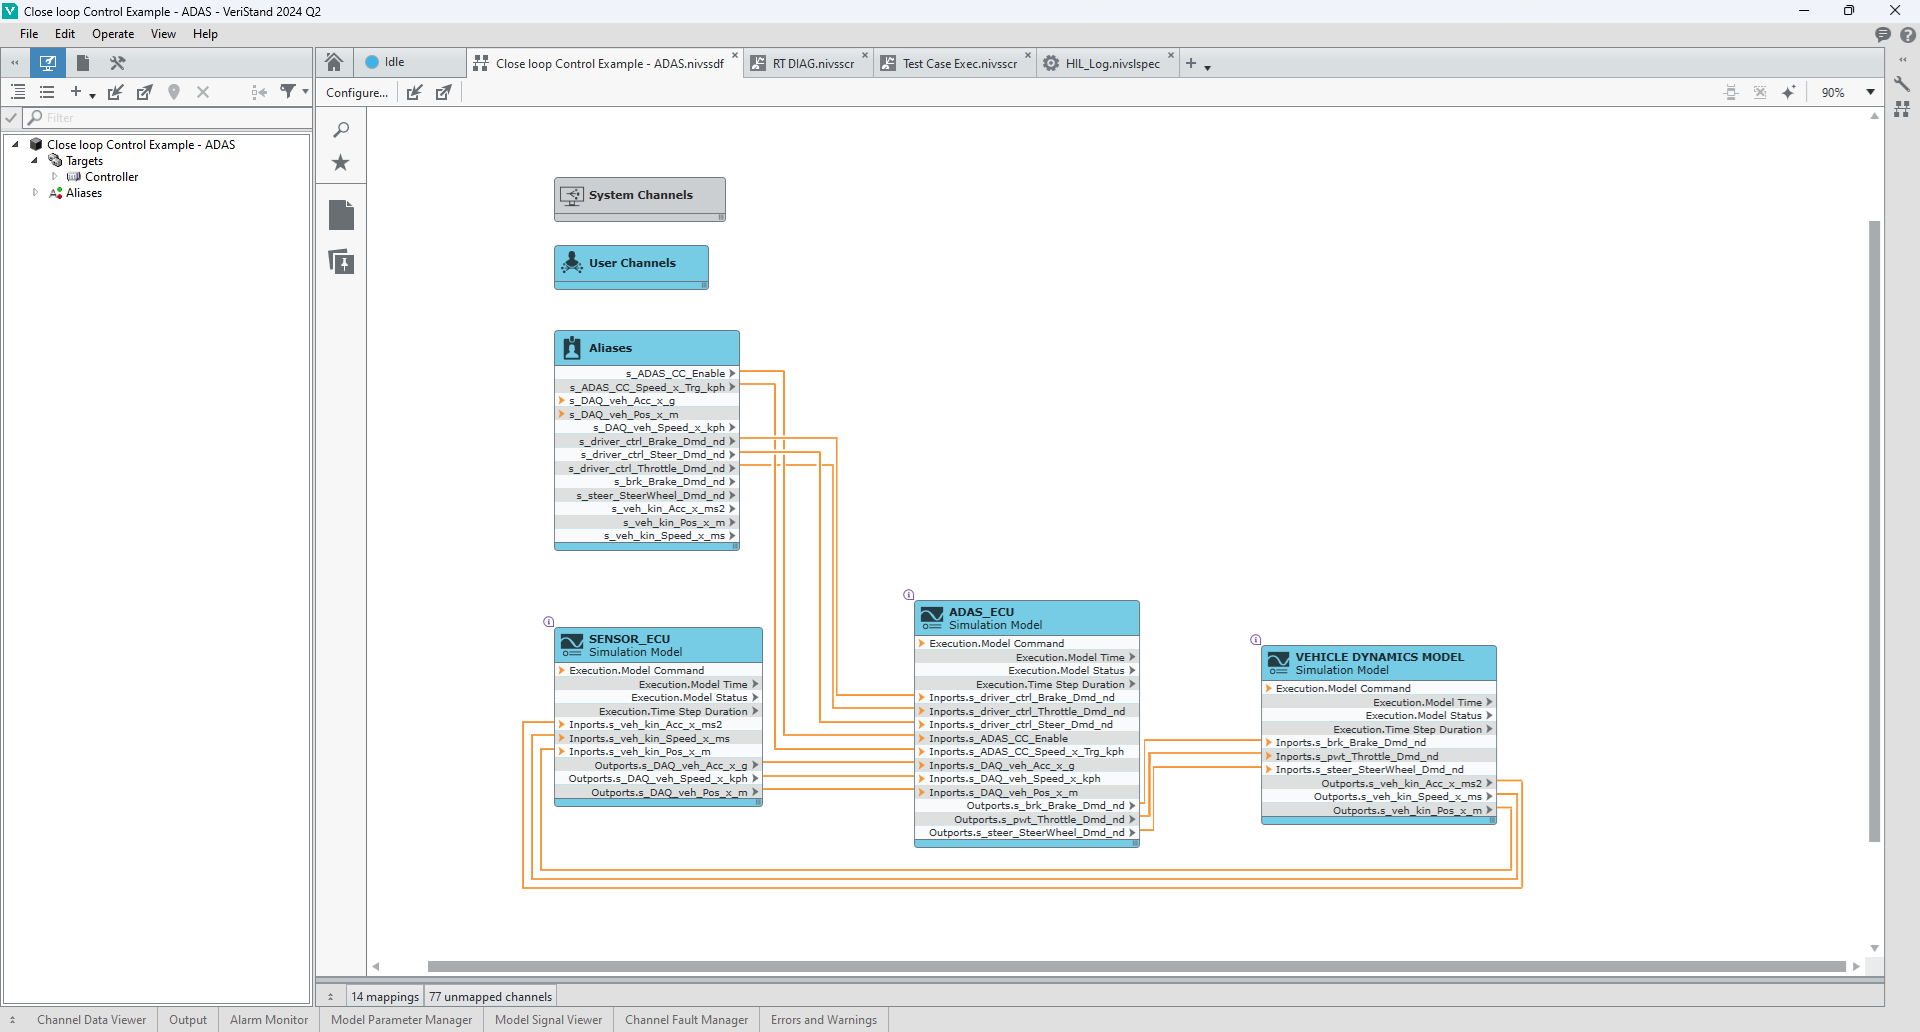Click the info icon above SENSOR_ECU block
Screen dimensions: 1920x1032
click(x=549, y=622)
